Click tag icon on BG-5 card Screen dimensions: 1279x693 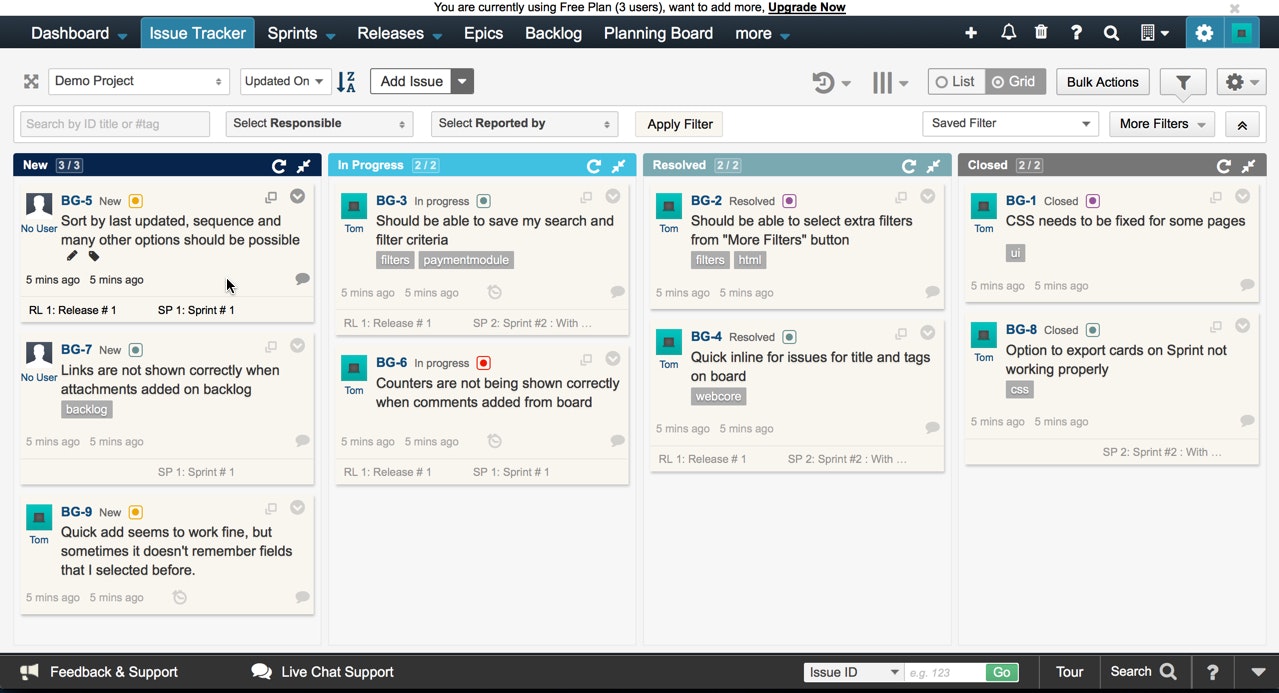pos(94,257)
